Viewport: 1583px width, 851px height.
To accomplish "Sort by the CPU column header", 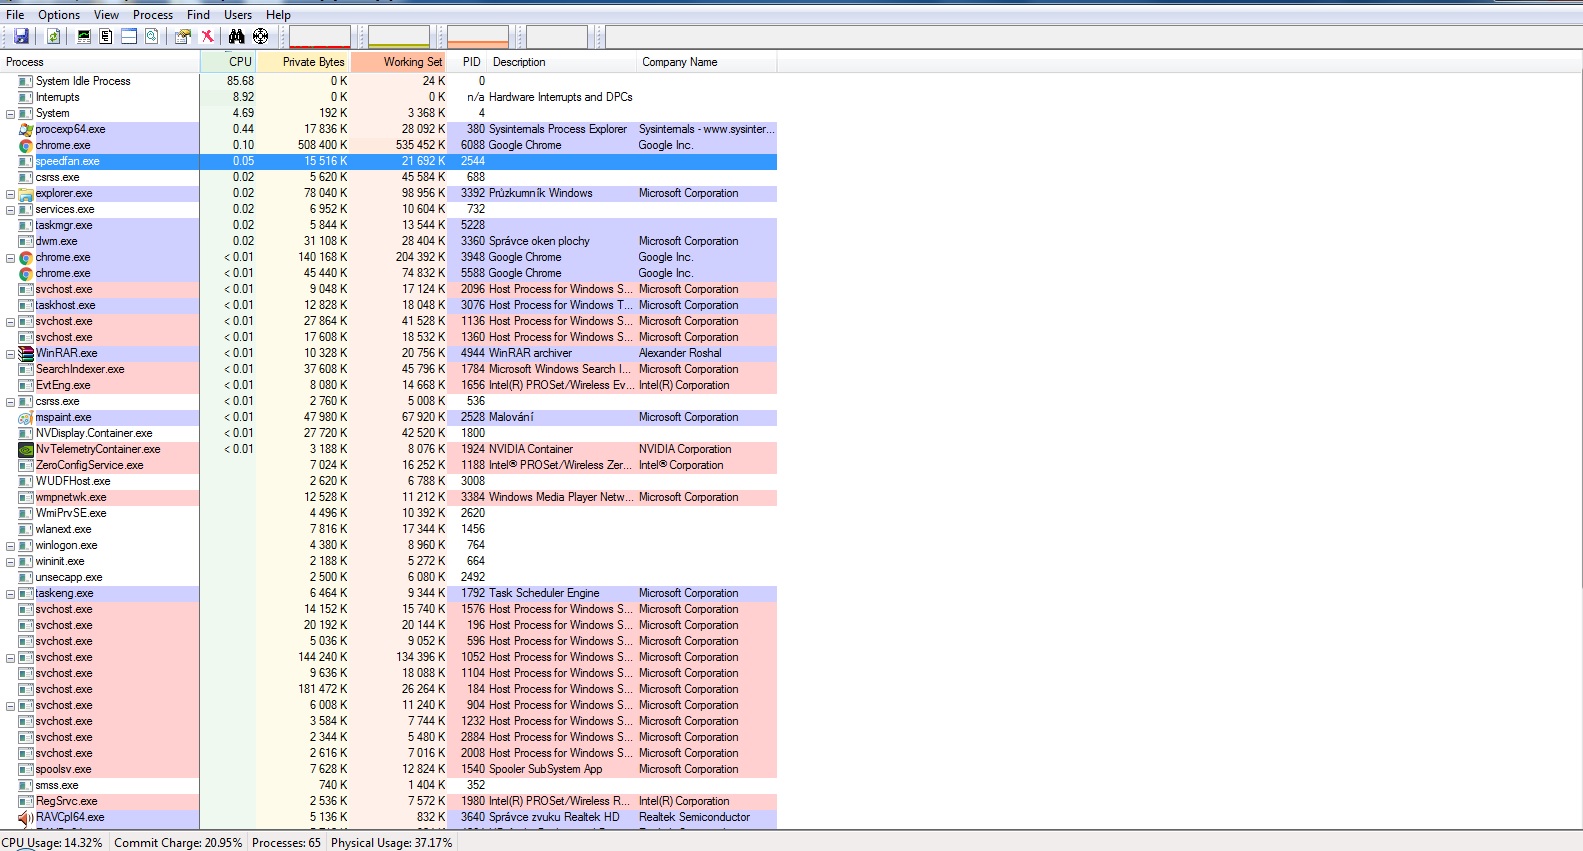I will 228,62.
